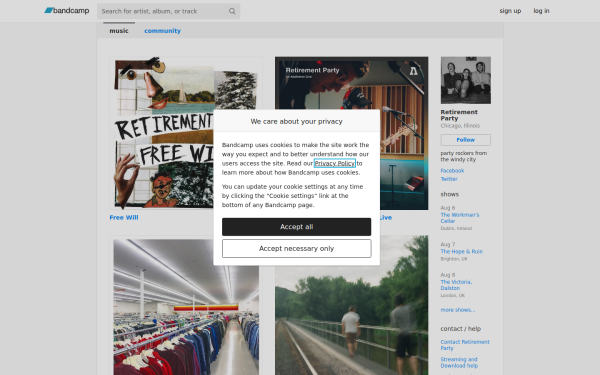The image size is (600, 375).
Task: Click the search magnifier icon
Action: coord(232,11)
